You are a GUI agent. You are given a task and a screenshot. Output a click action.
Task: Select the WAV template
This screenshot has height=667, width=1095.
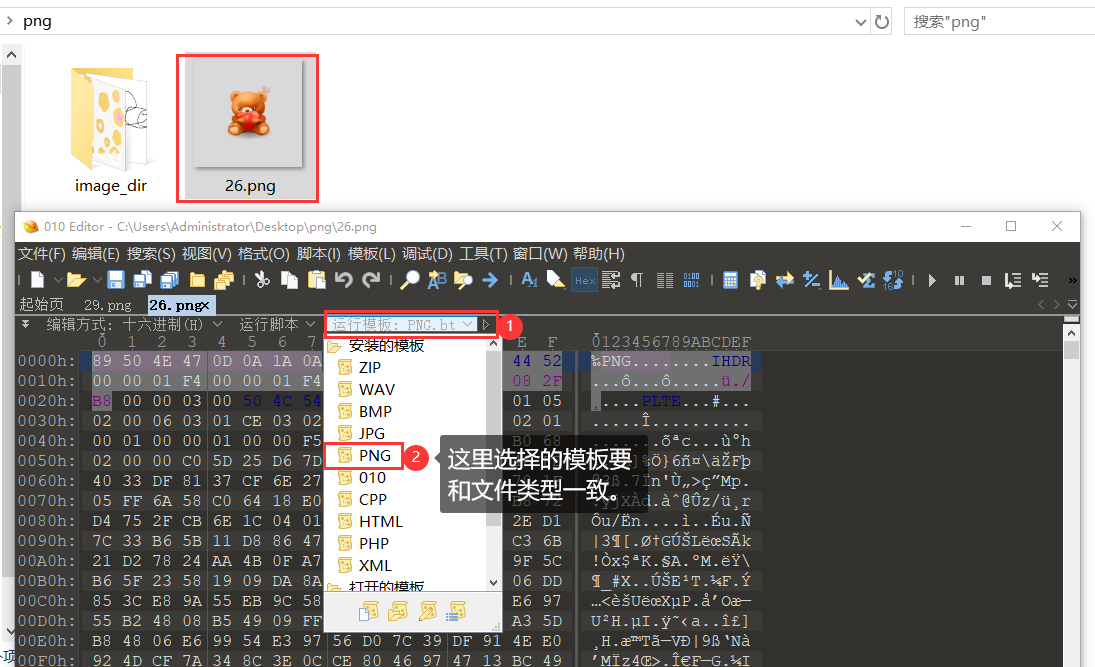pos(376,389)
